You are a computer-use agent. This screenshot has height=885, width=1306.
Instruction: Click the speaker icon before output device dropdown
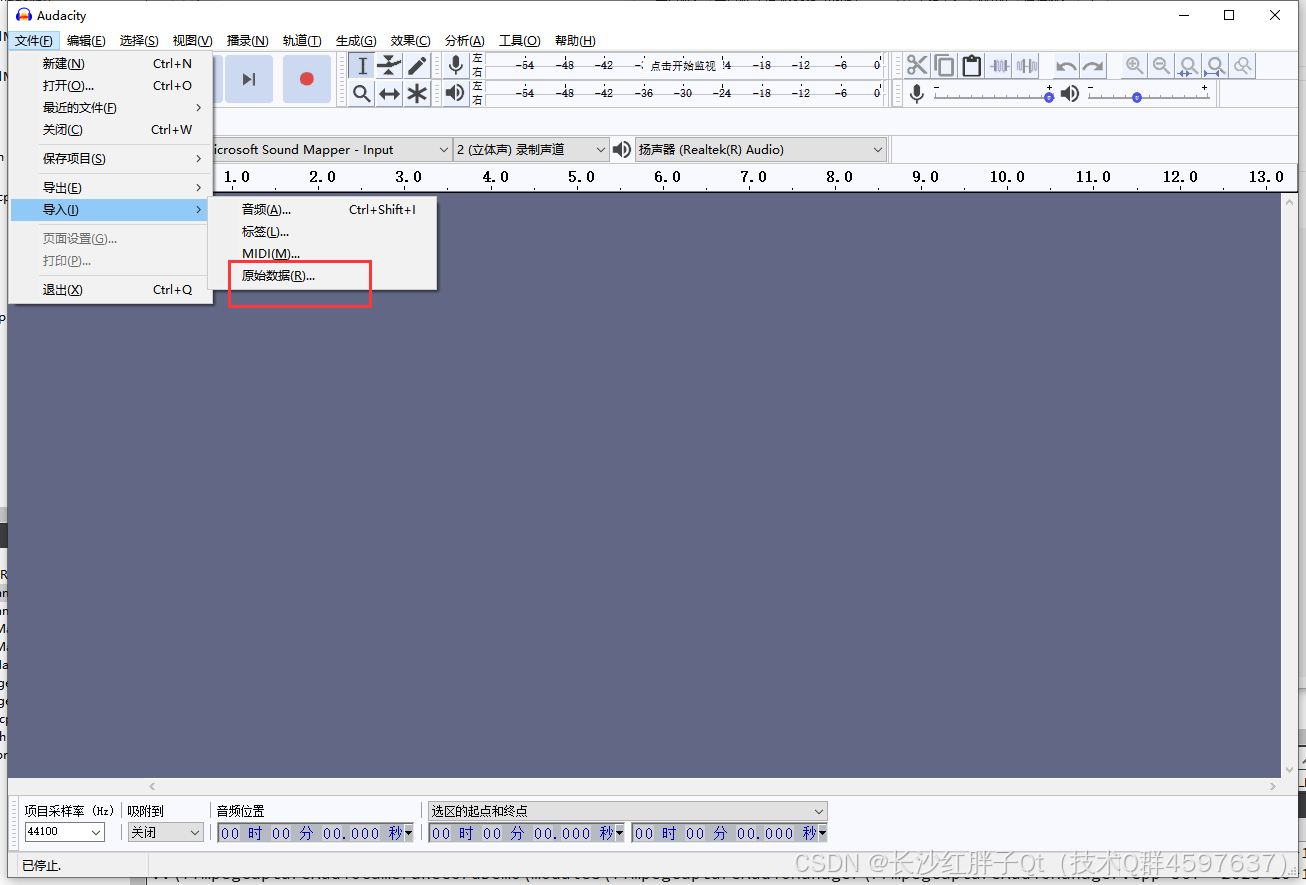pos(622,150)
